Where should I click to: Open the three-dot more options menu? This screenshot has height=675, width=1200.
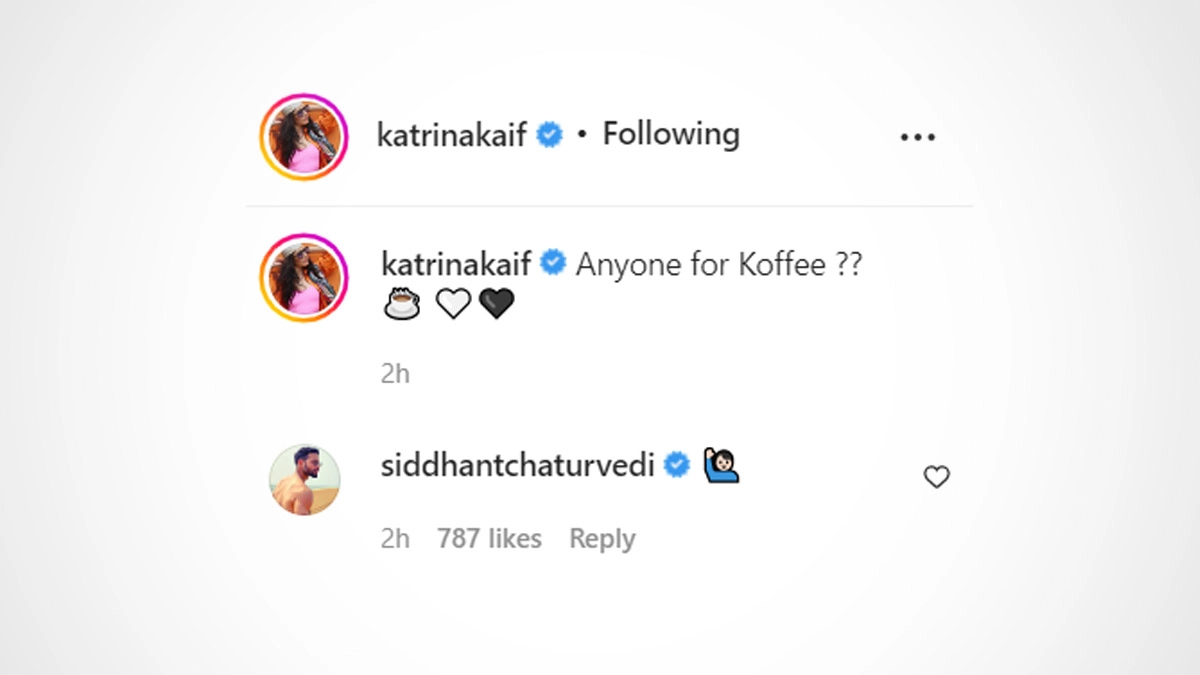click(917, 137)
